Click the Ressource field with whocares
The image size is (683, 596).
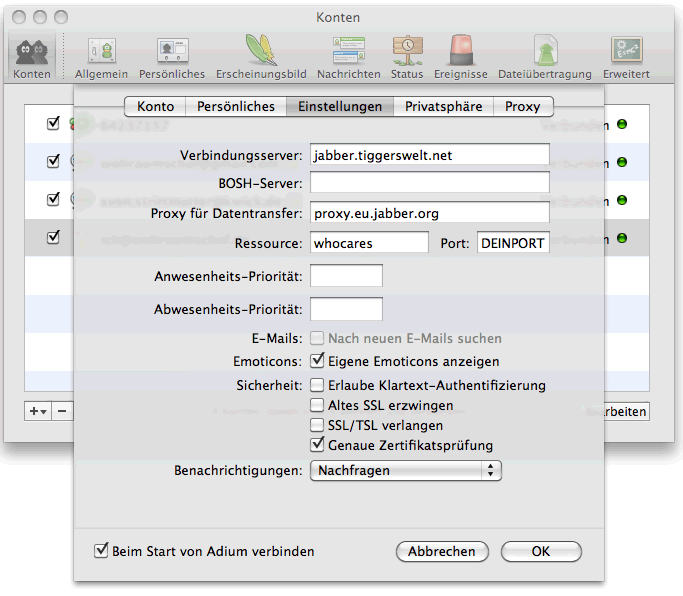(369, 243)
